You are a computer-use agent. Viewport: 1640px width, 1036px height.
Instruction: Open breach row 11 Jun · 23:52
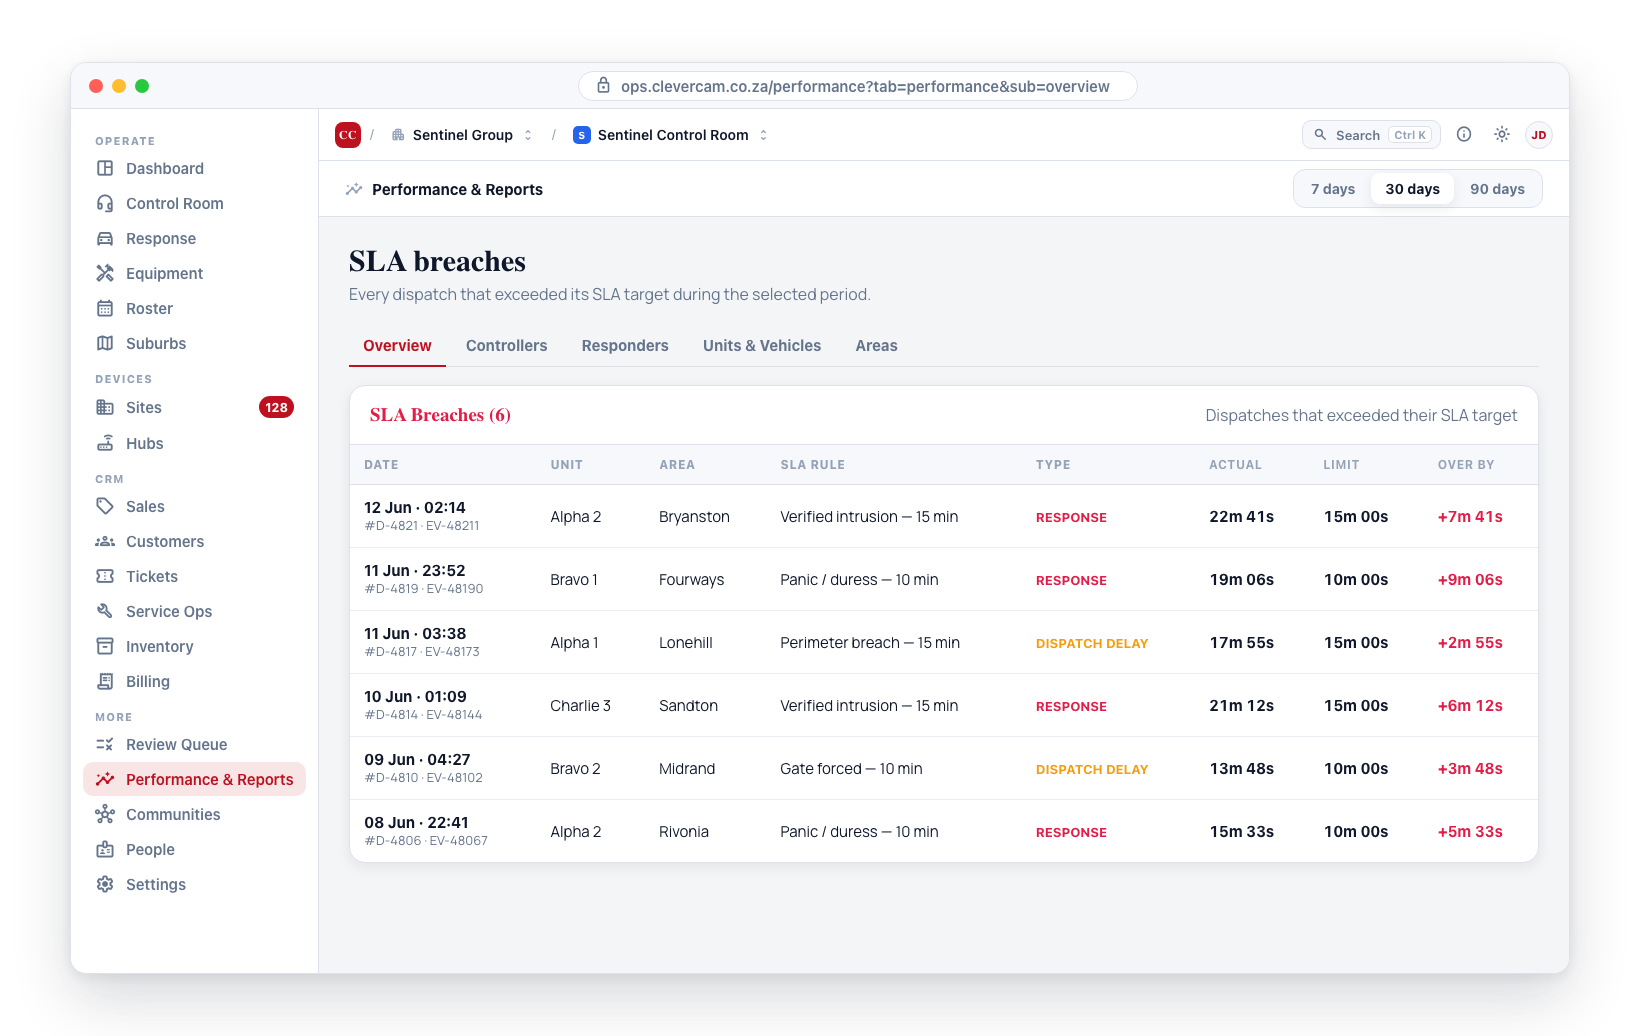tap(943, 579)
